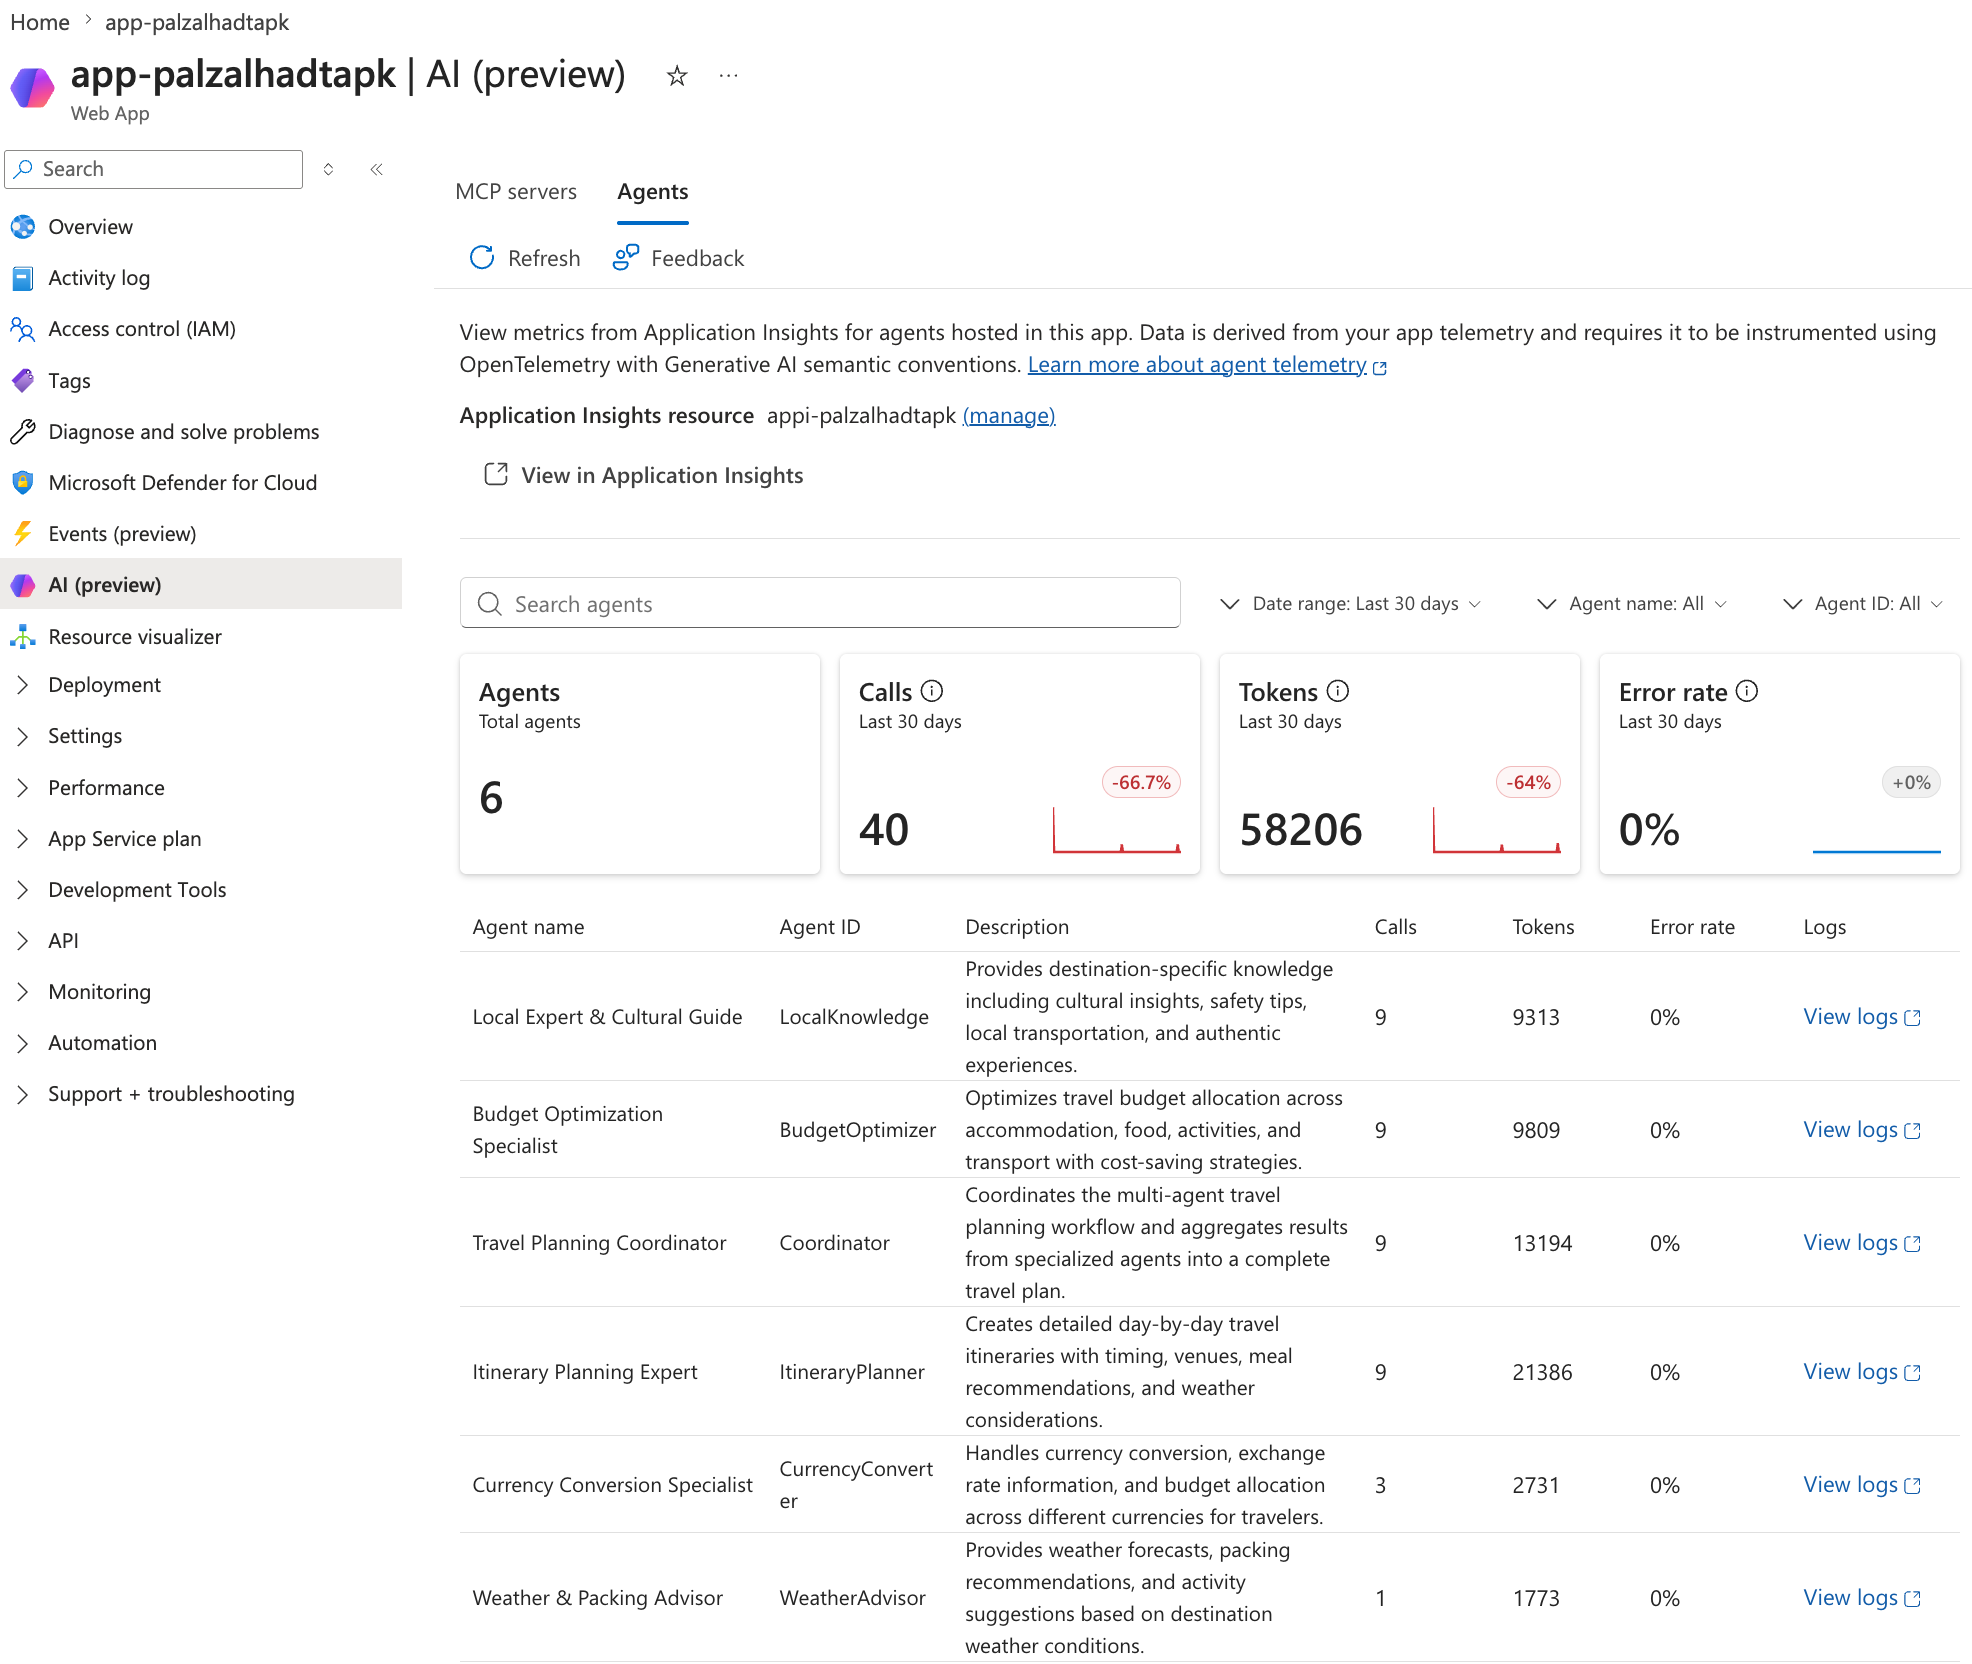1972x1664 pixels.
Task: Click the app logo icon next to title
Action: pos(32,88)
